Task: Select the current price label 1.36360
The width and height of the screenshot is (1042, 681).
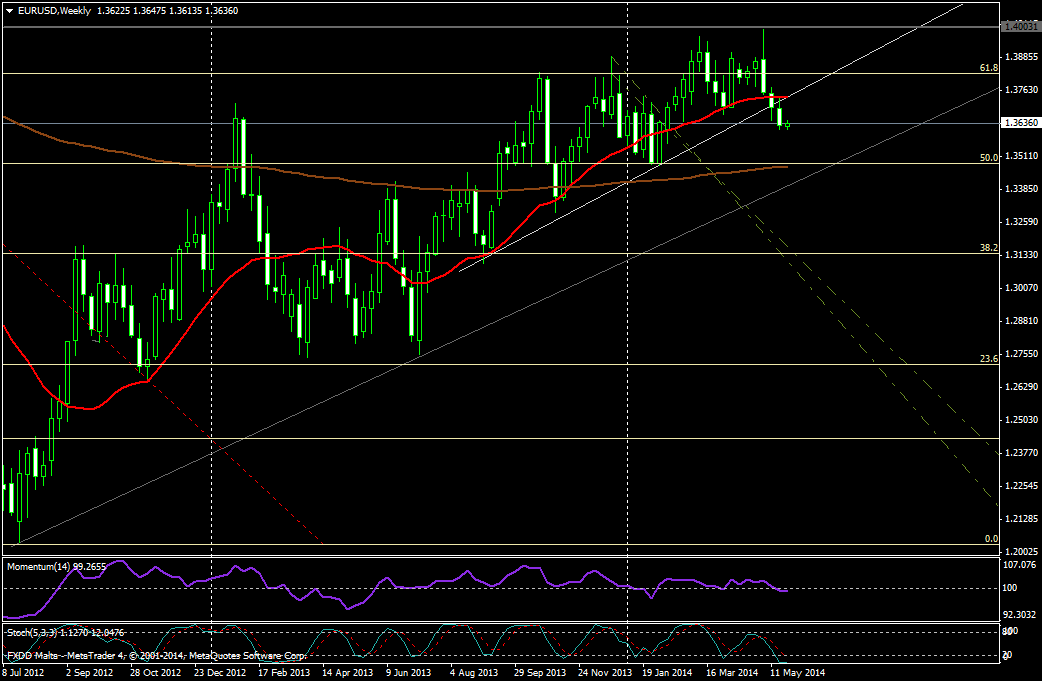Action: tap(1020, 123)
